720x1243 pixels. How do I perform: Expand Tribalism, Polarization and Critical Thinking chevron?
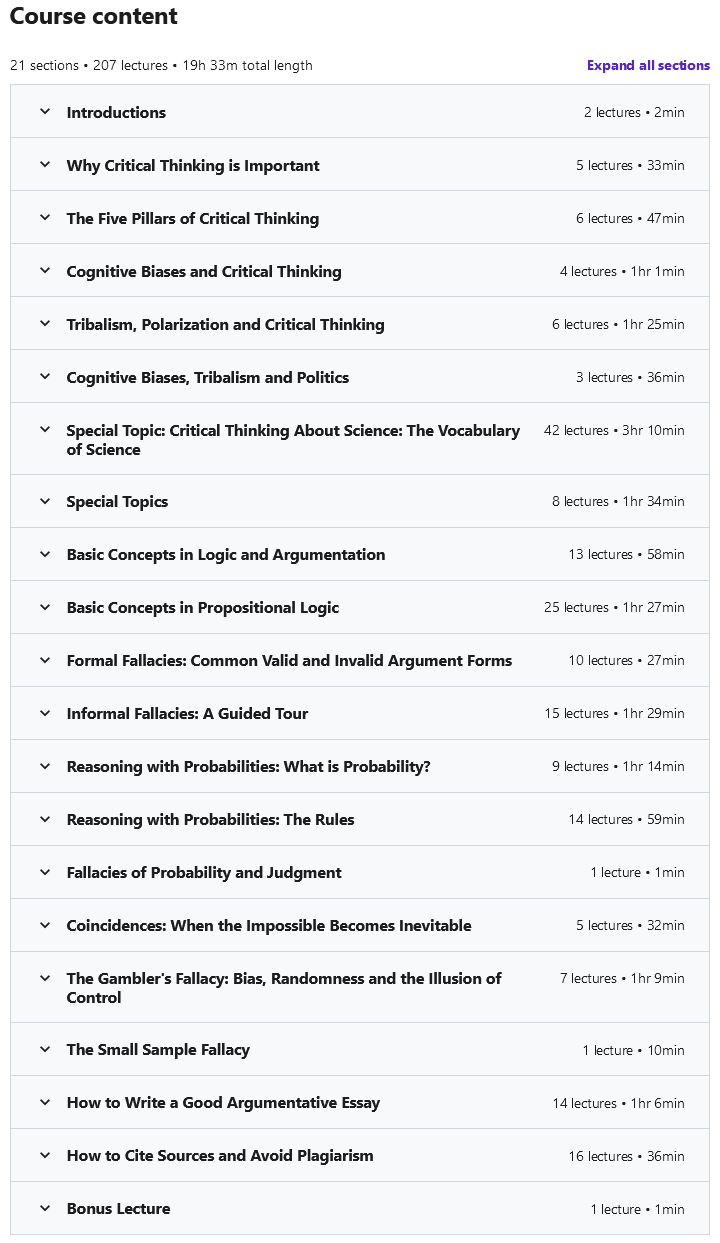pyautogui.click(x=45, y=324)
